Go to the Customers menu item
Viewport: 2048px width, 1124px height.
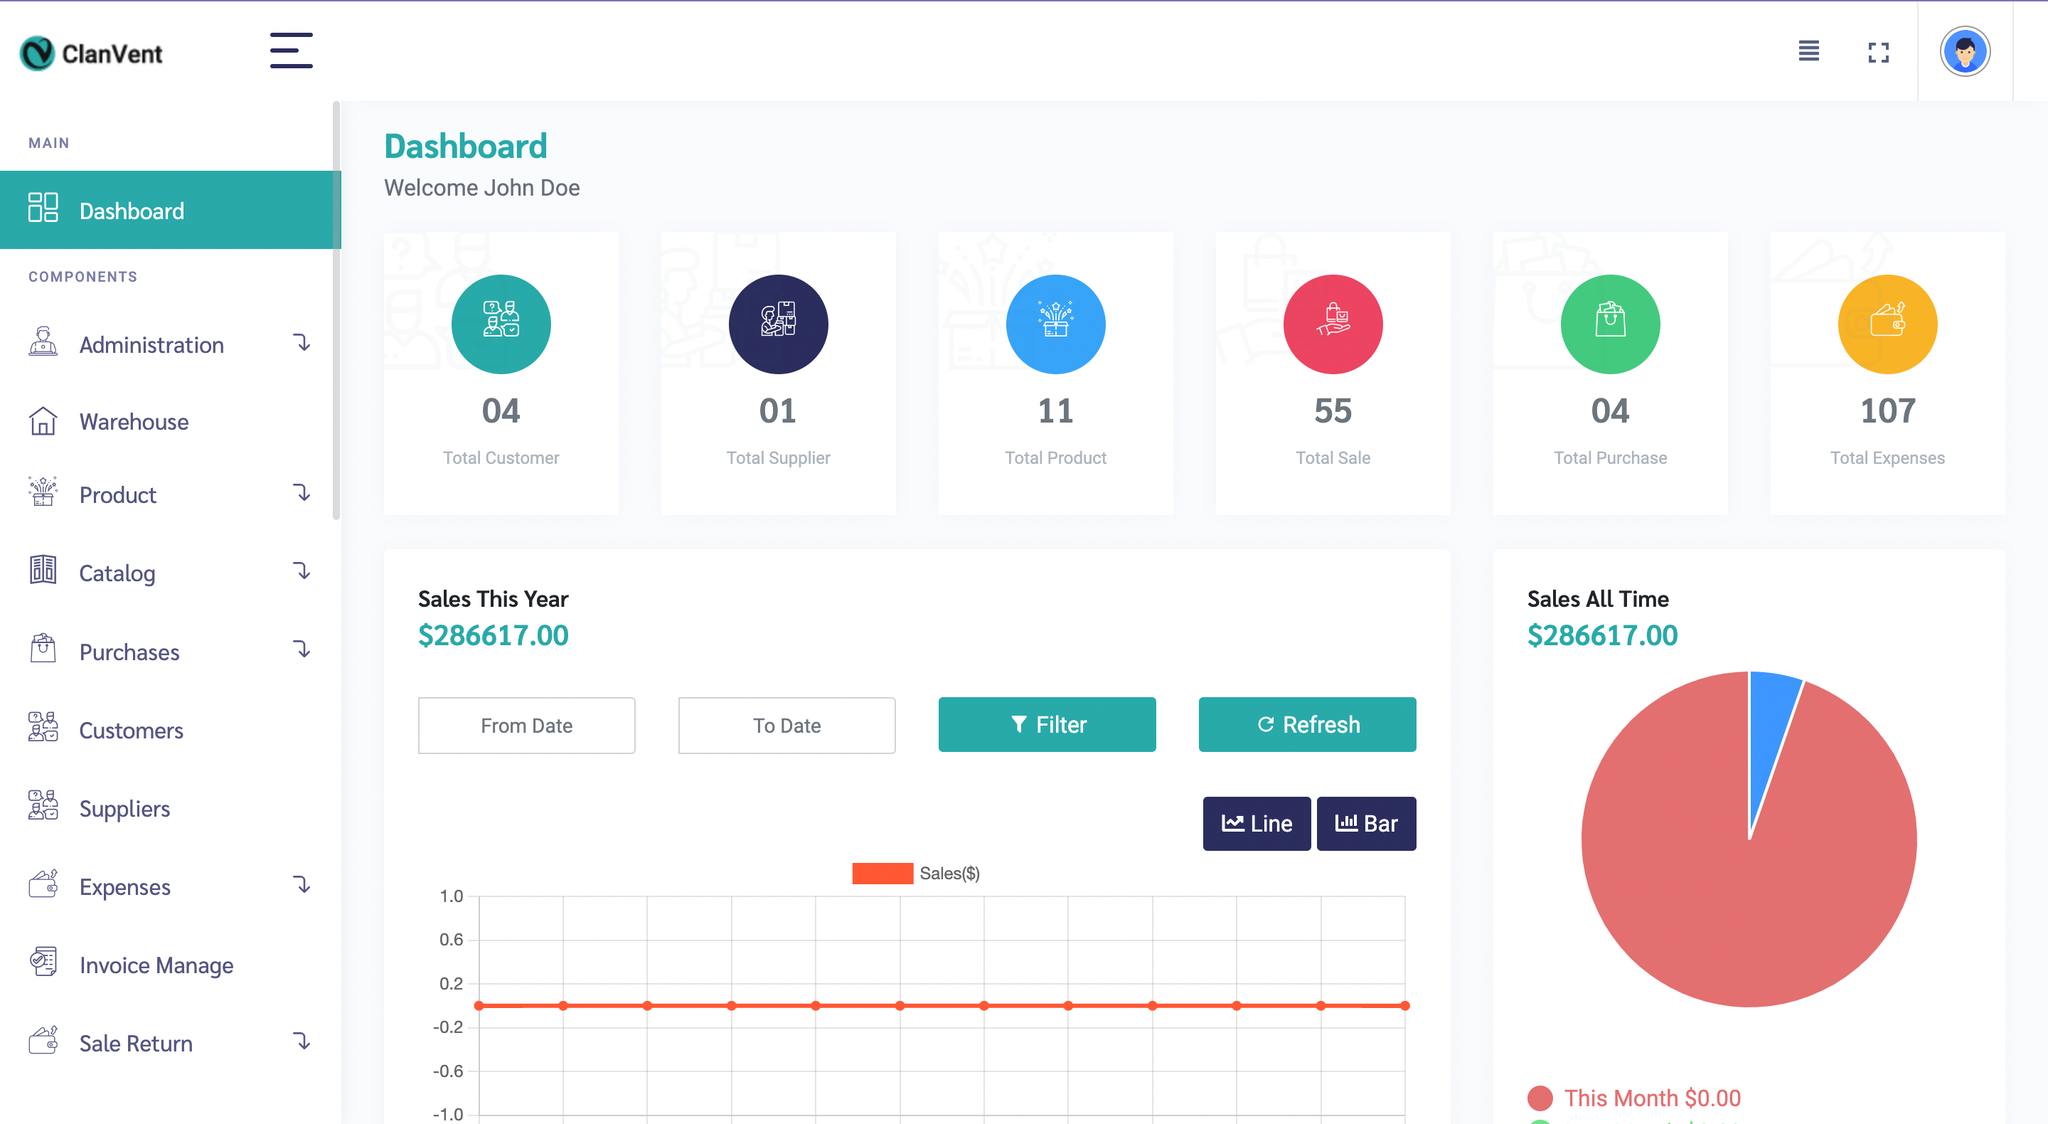click(x=170, y=730)
